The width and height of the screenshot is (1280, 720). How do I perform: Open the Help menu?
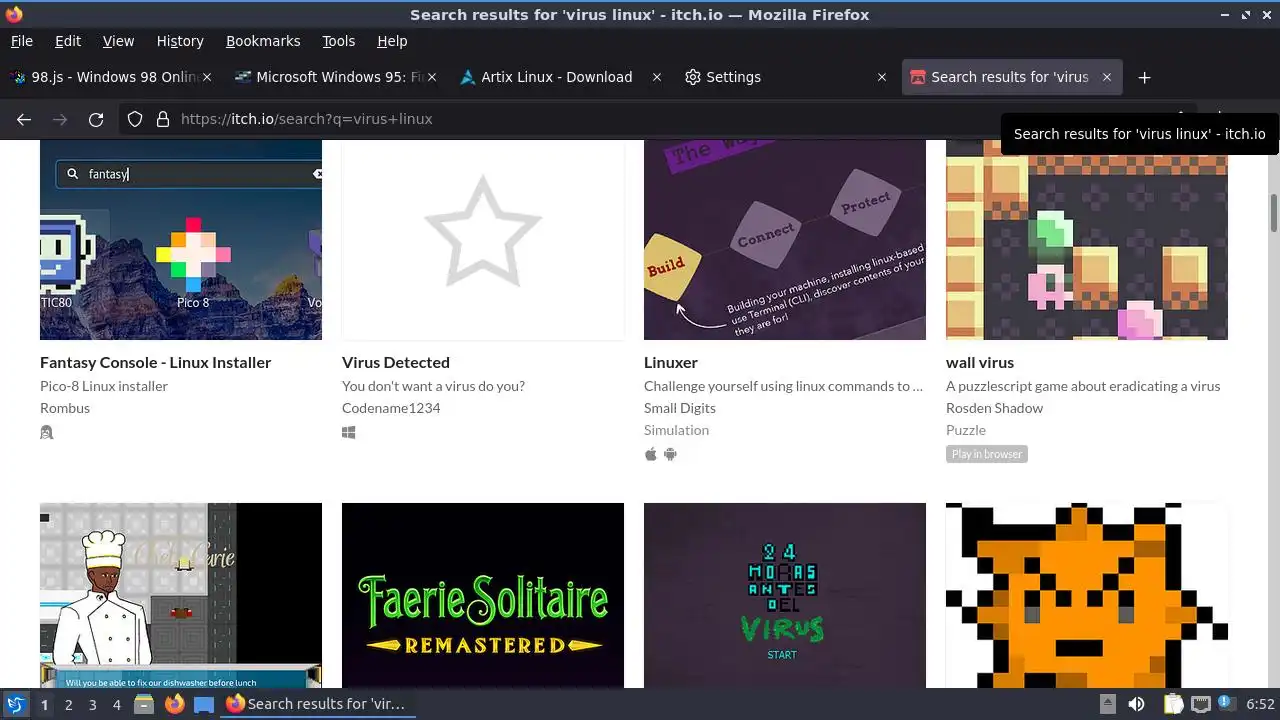392,41
